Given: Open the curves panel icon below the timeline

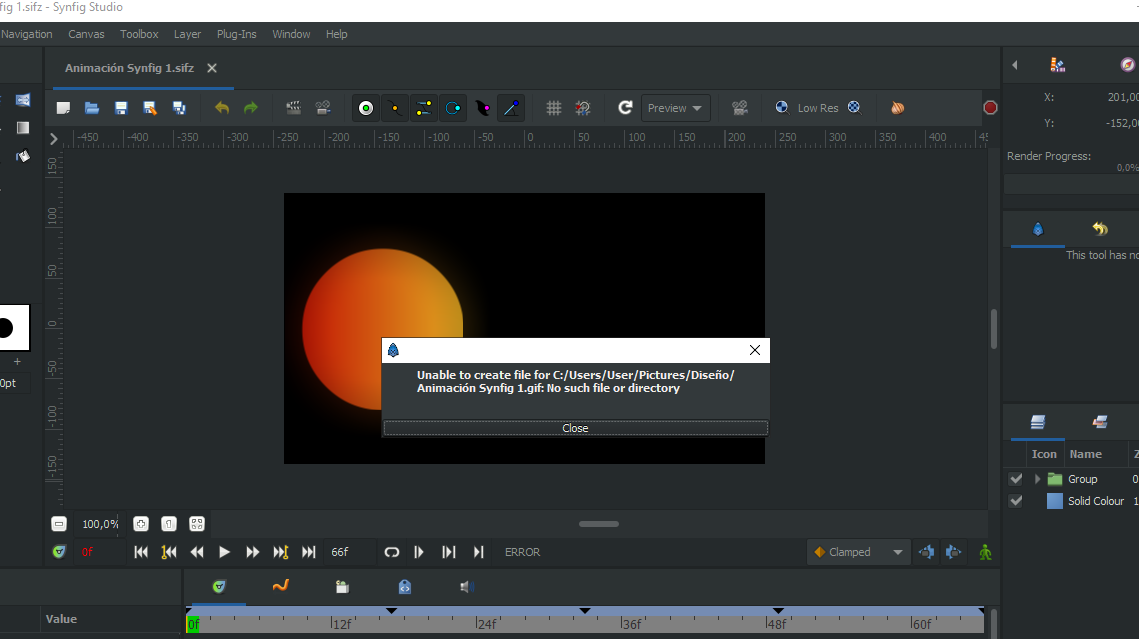Looking at the screenshot, I should [x=281, y=587].
